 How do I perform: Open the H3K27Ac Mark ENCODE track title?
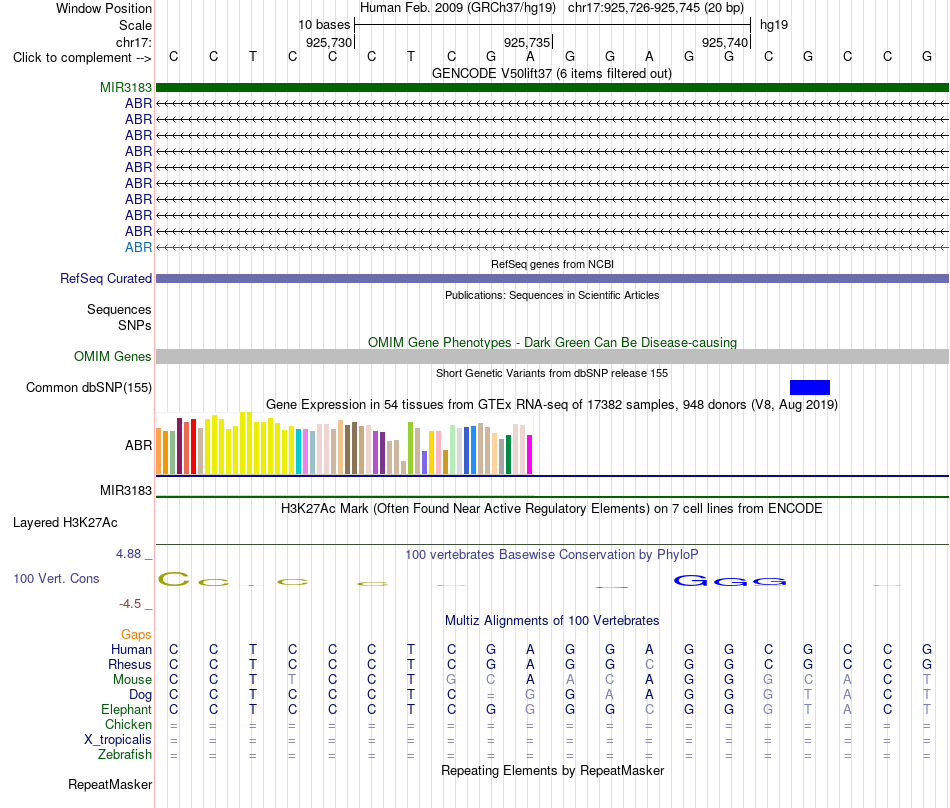coord(552,509)
